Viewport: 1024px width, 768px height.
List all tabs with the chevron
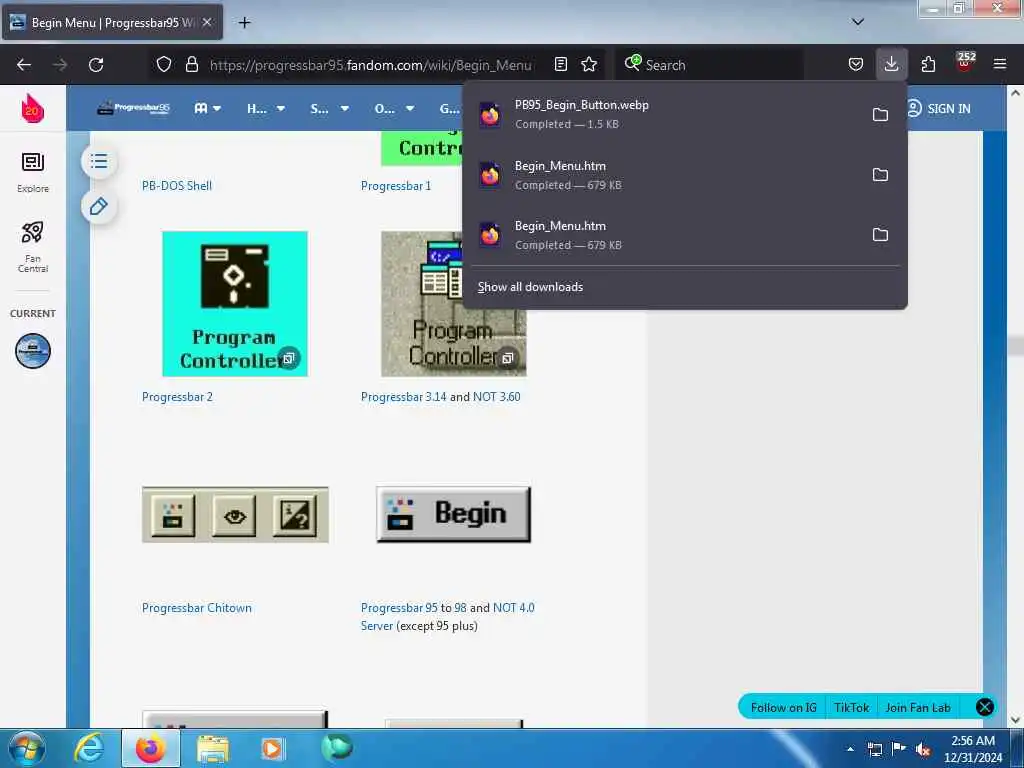(858, 22)
